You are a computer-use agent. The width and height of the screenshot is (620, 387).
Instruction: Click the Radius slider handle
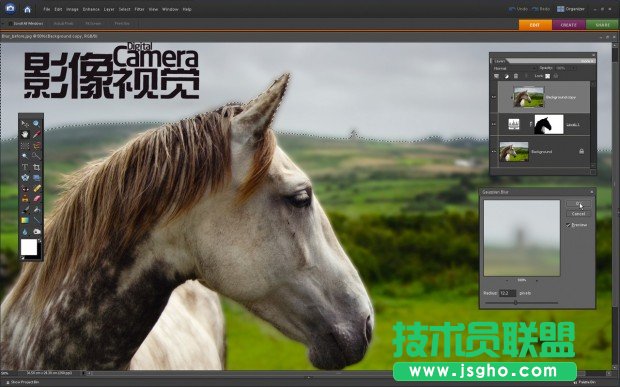(x=516, y=302)
